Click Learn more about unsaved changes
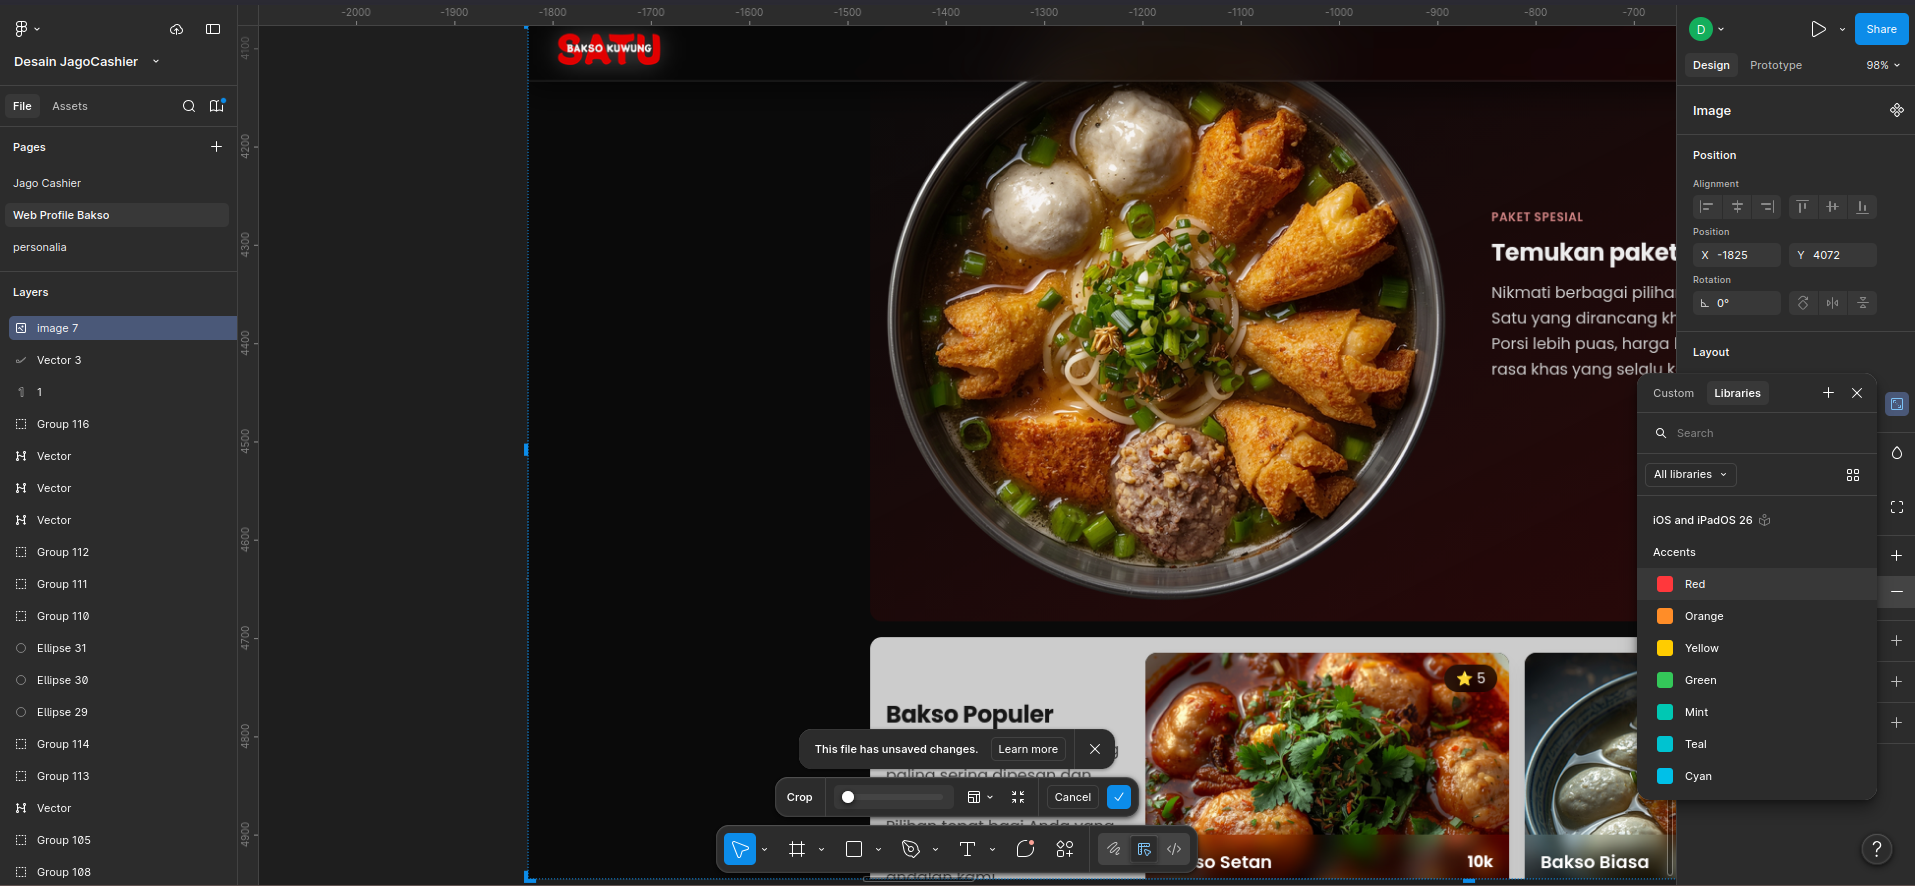This screenshot has width=1915, height=886. pos(1028,749)
